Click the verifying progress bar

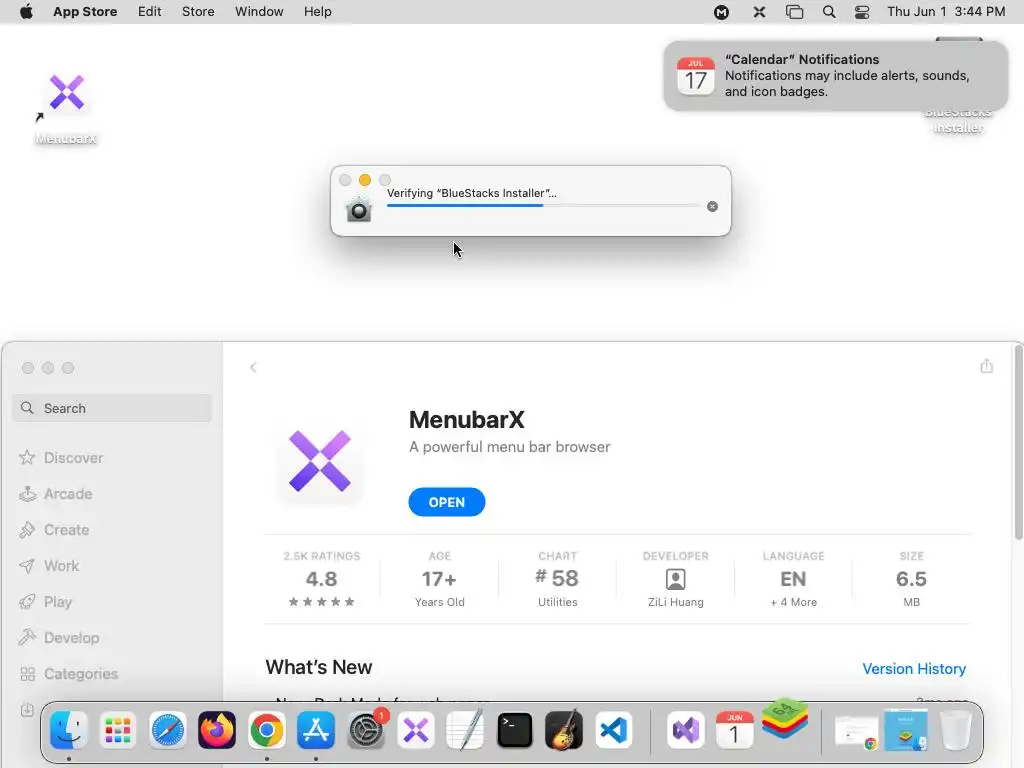point(543,206)
